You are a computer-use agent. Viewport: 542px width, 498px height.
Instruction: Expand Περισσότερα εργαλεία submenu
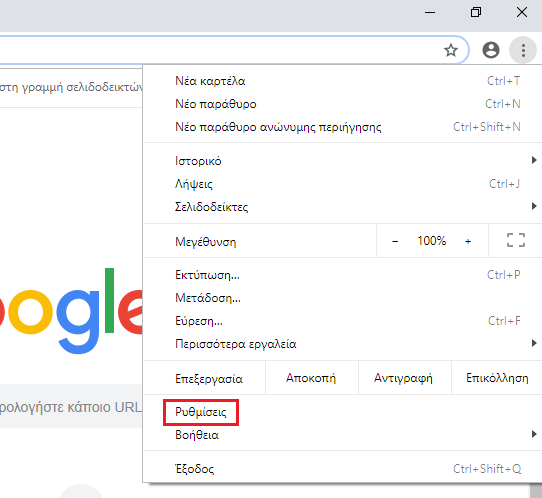point(343,344)
